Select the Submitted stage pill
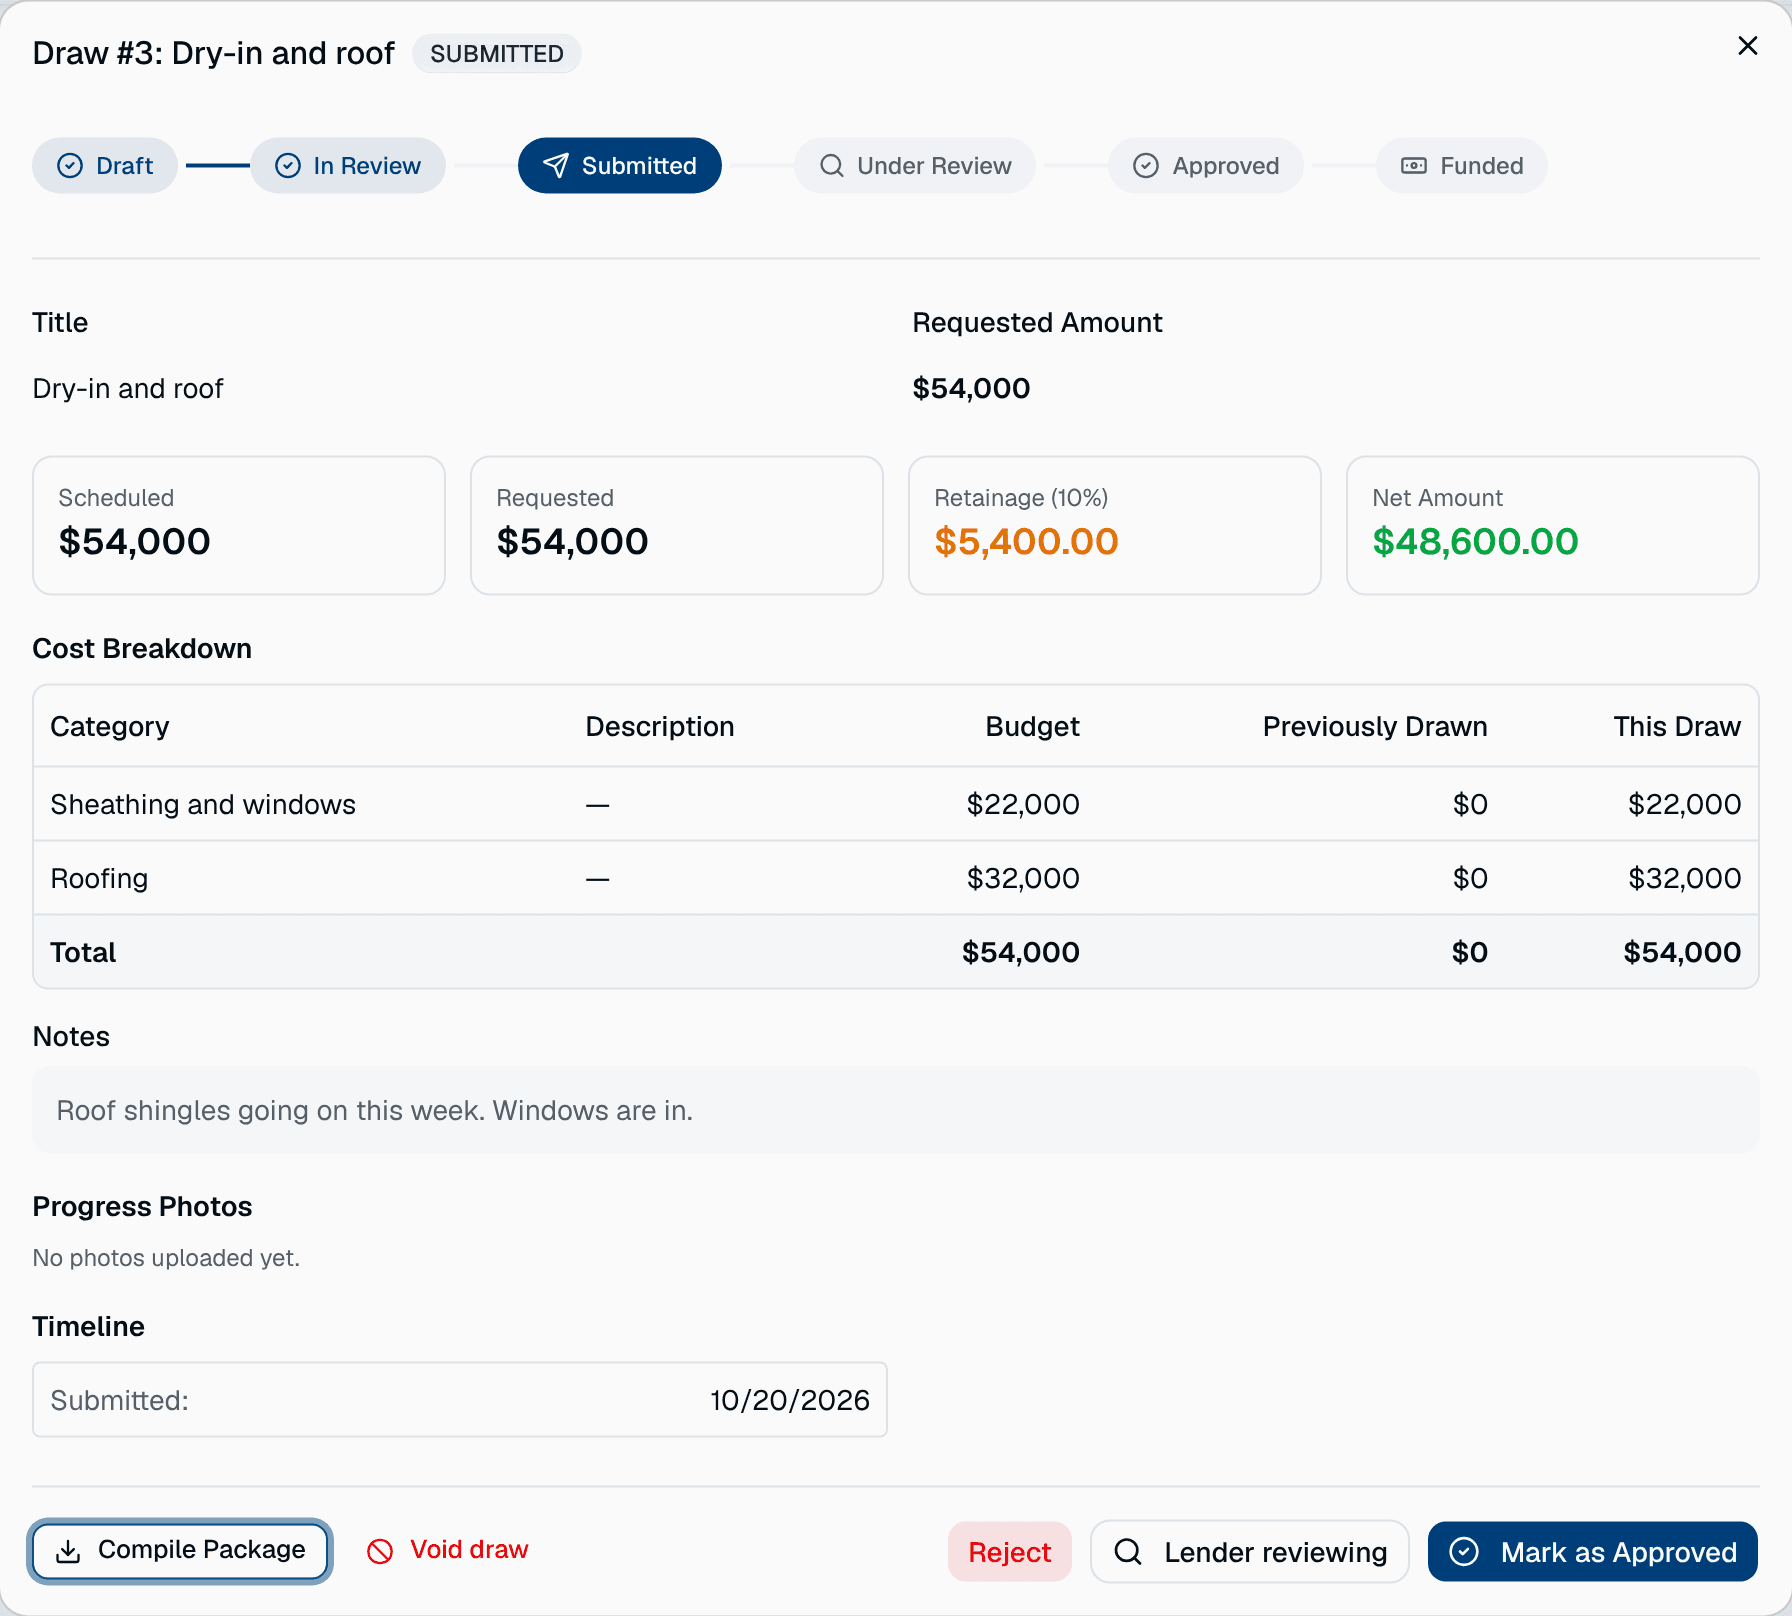This screenshot has height=1616, width=1792. 620,166
